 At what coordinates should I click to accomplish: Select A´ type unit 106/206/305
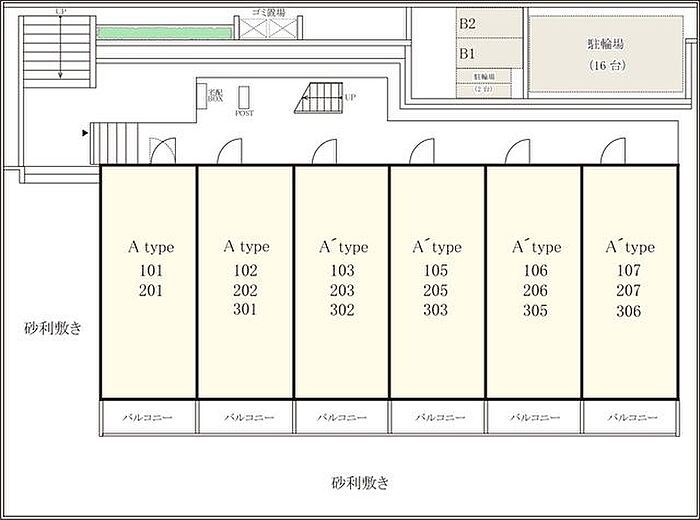[533, 282]
